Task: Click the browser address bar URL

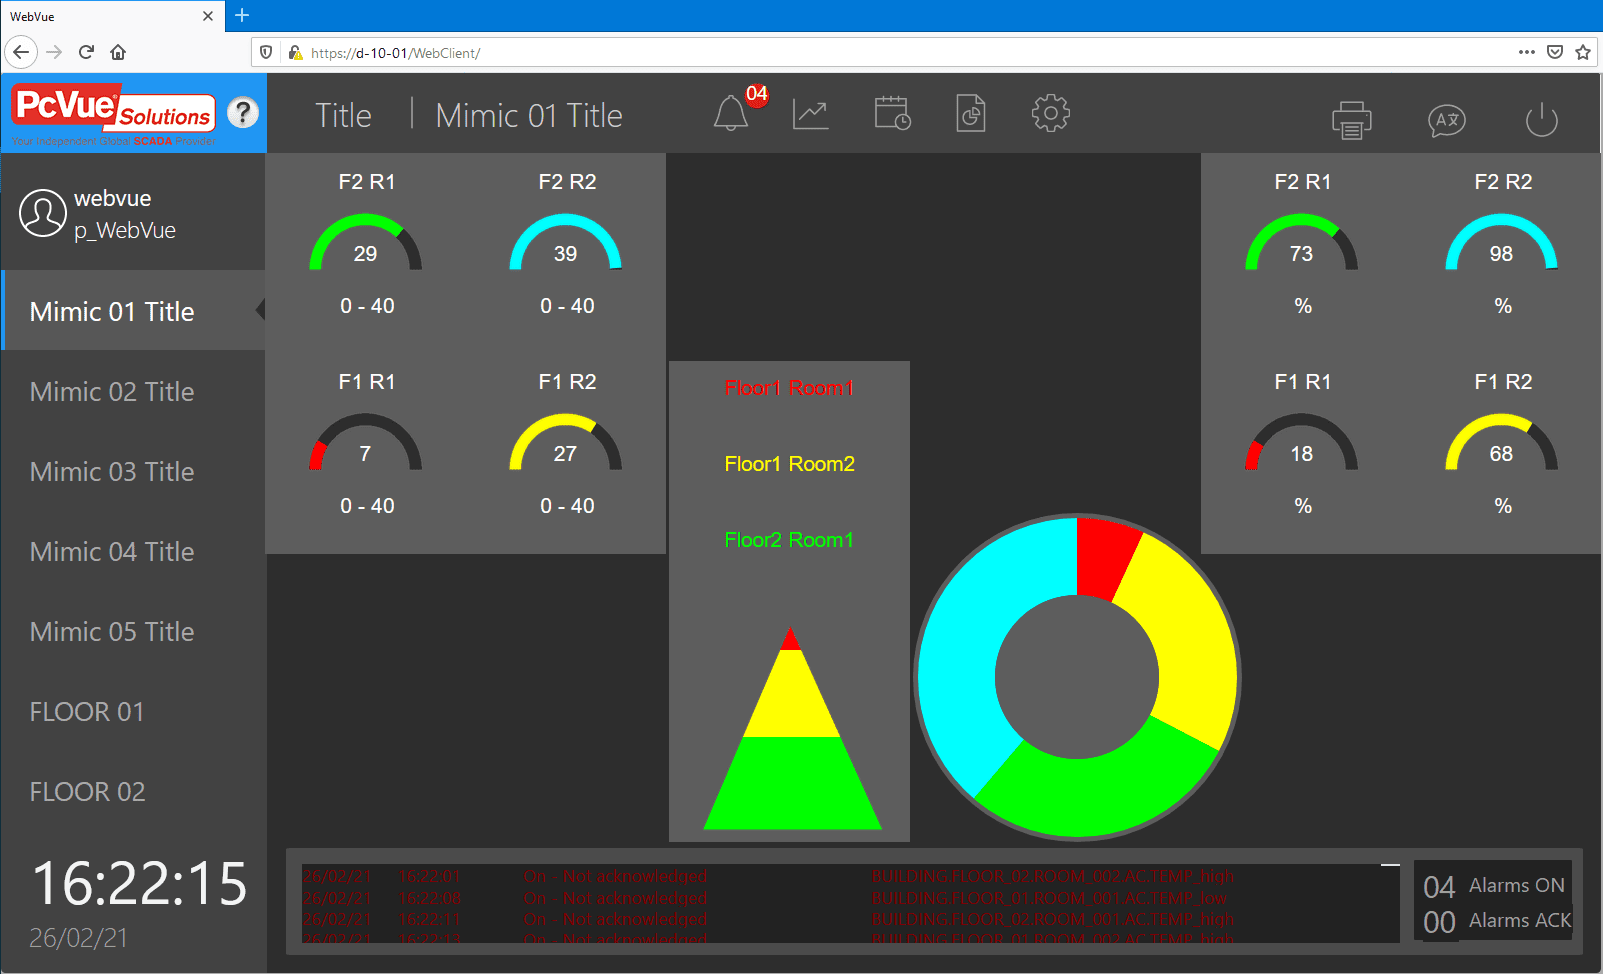Action: [395, 53]
